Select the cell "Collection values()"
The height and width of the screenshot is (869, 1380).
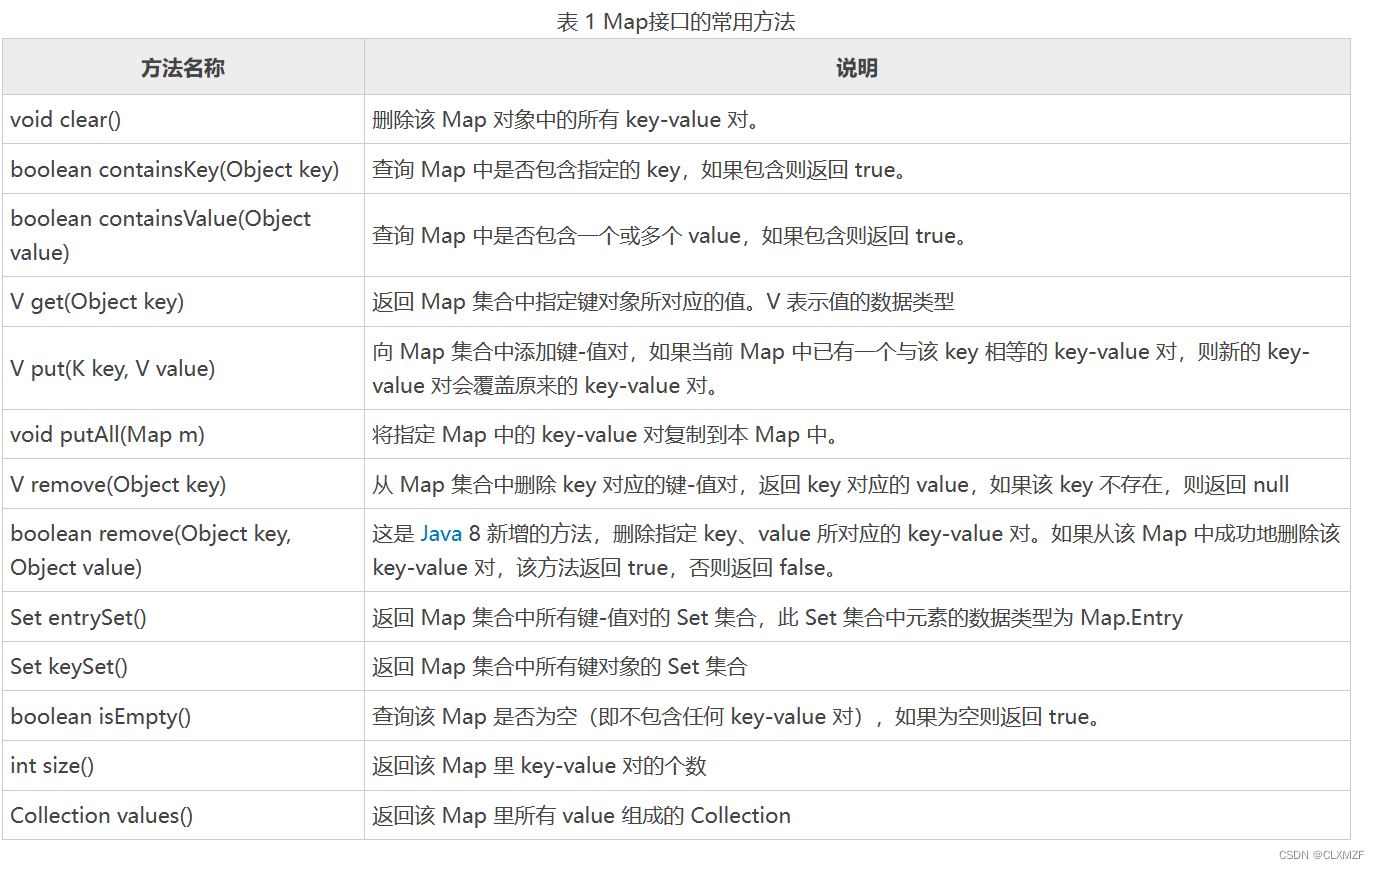[183, 815]
